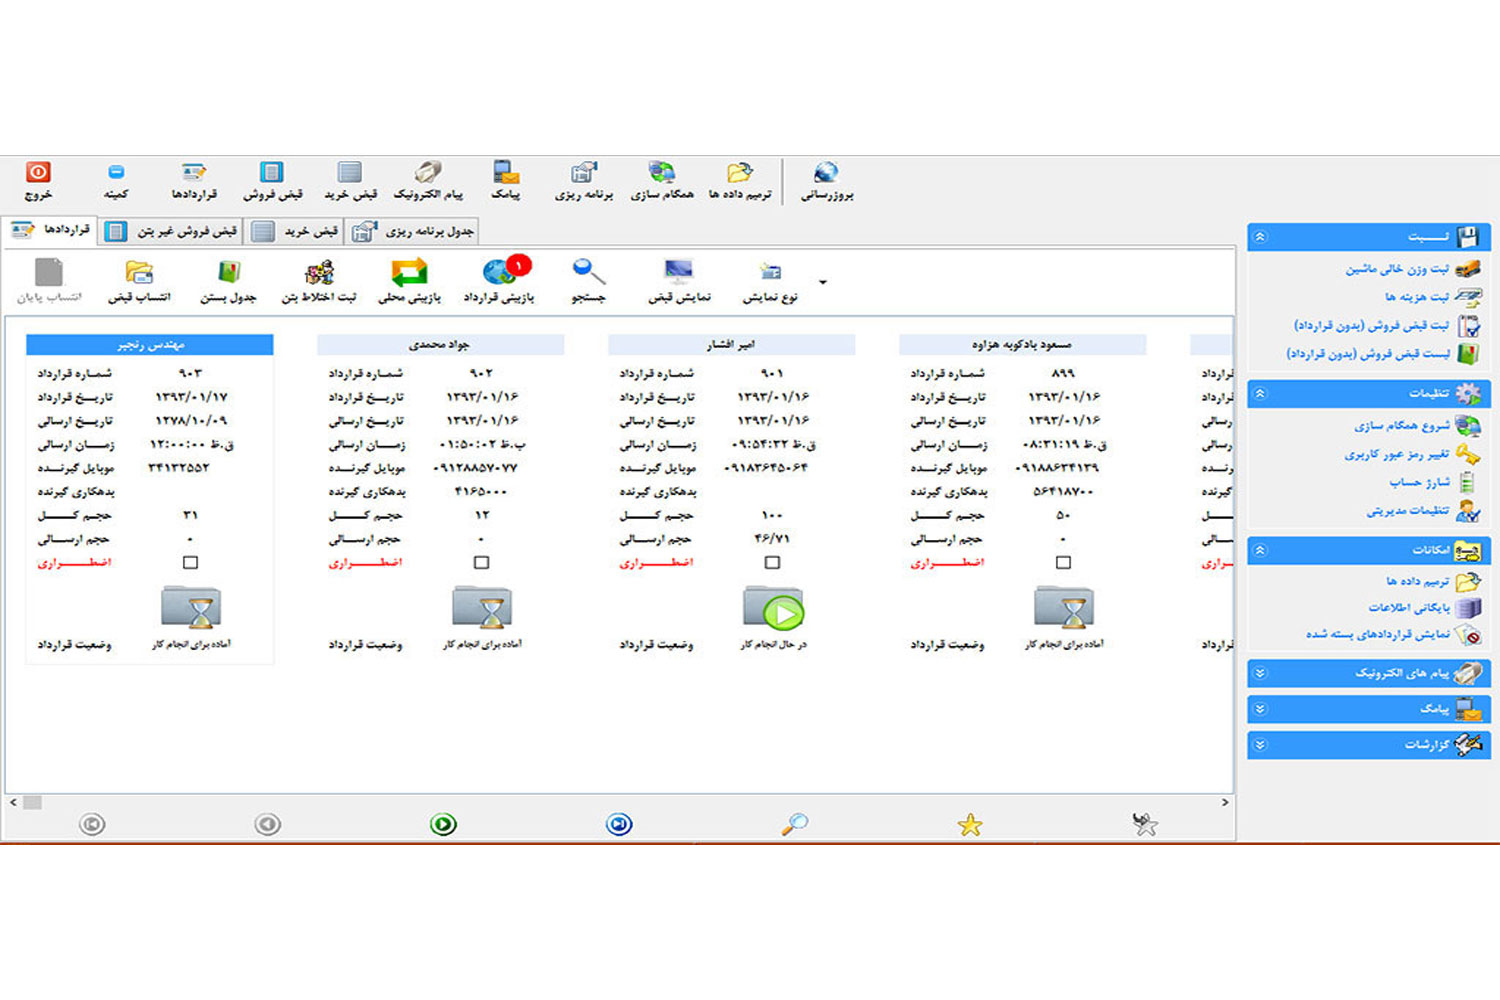
Task: Click the horizontal scrollbar right arrow
Action: point(1225,802)
